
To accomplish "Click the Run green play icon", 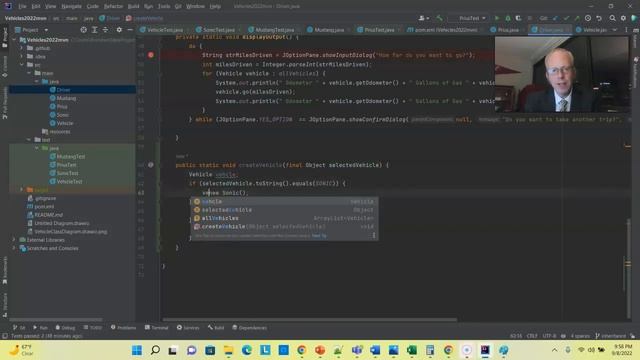I will 497,18.
